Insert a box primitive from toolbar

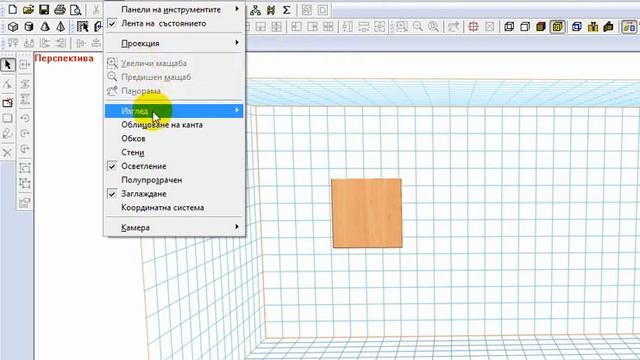click(x=13, y=27)
